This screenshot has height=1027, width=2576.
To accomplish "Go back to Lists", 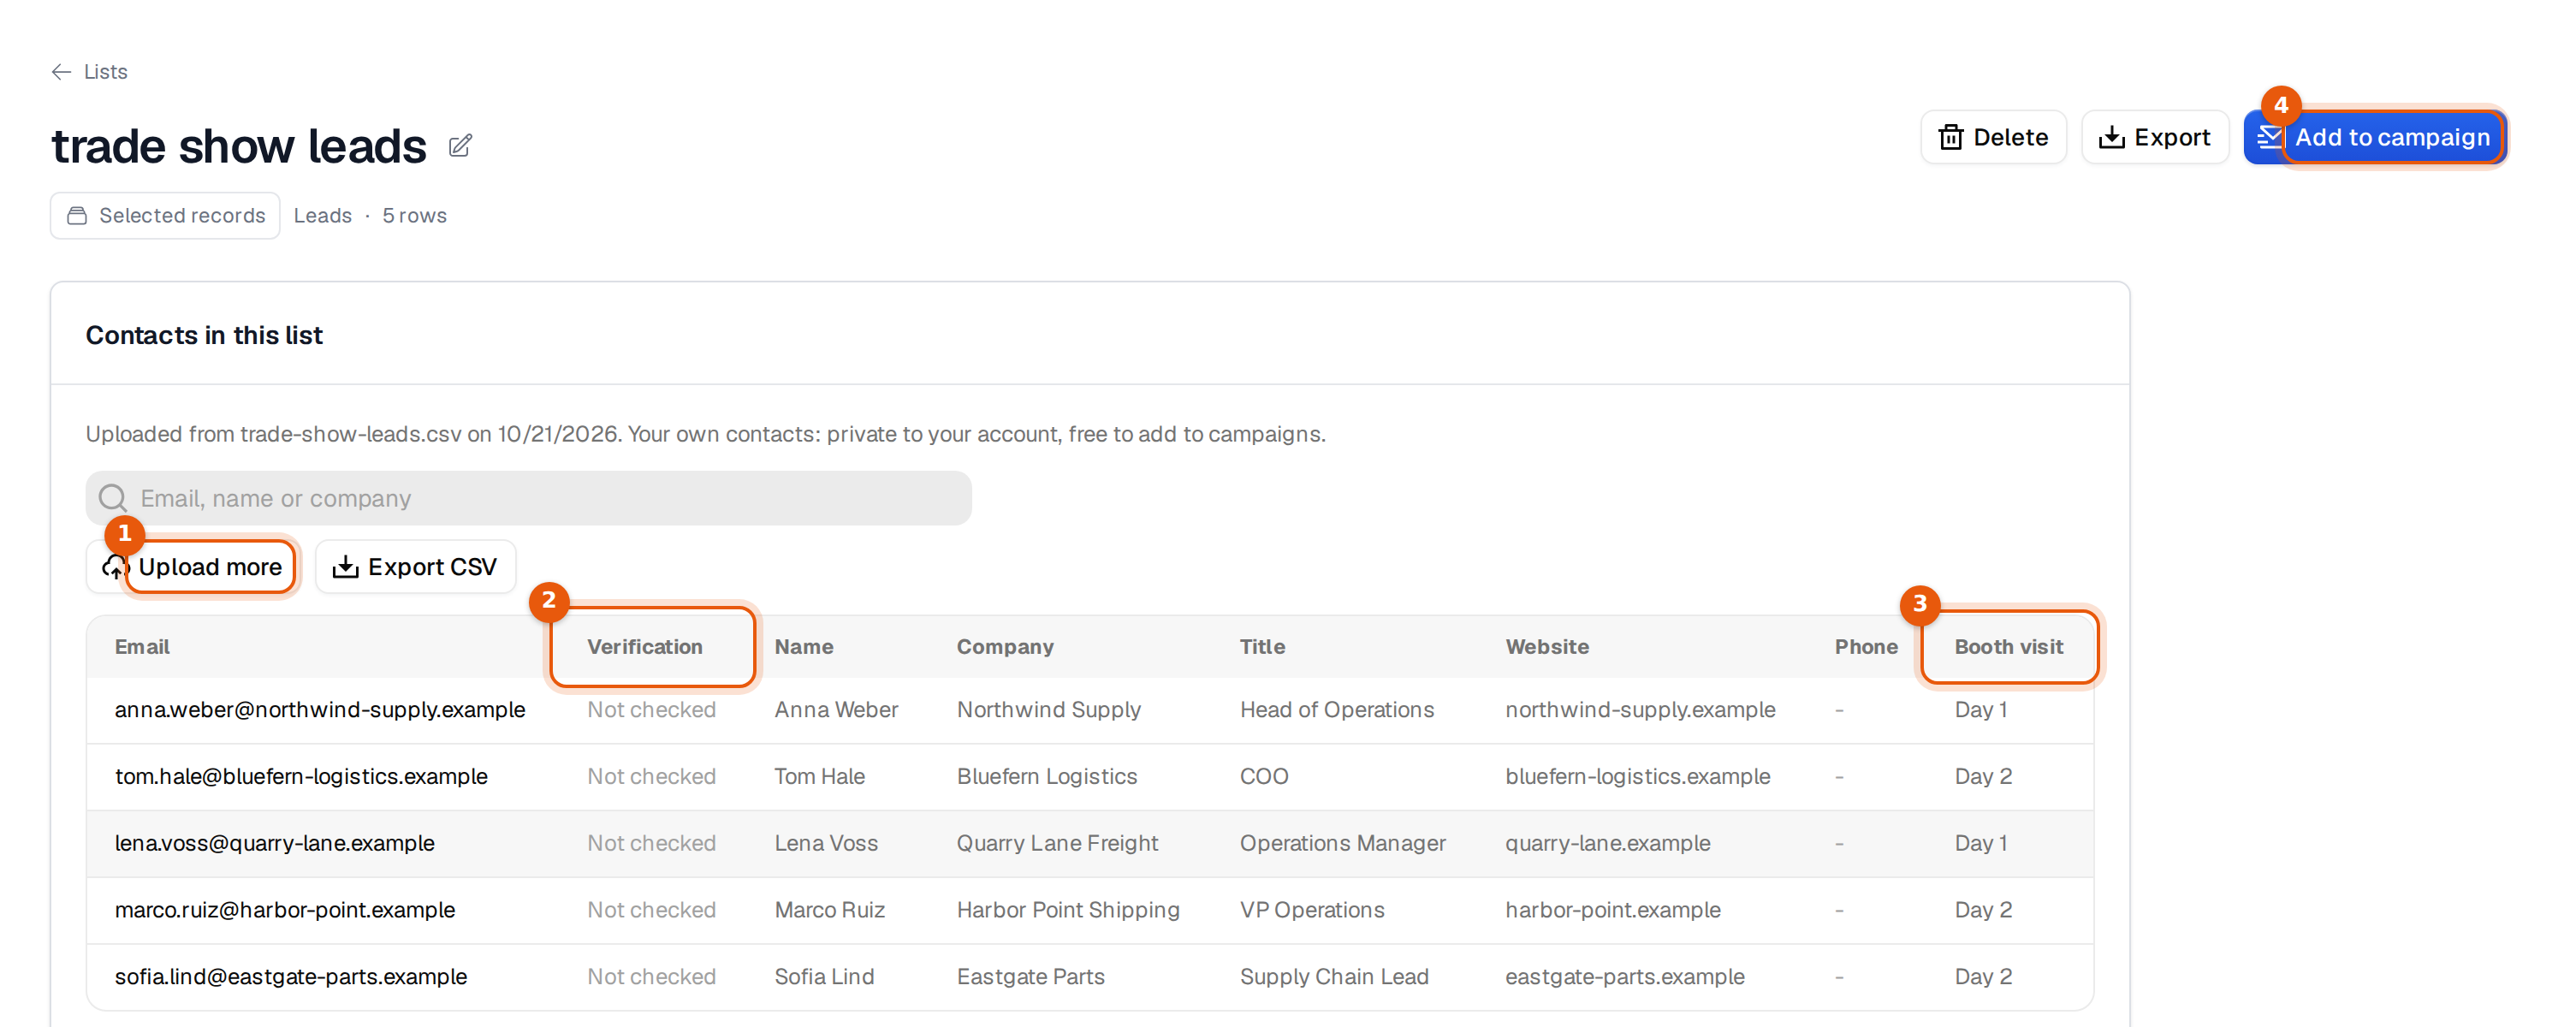I will [90, 72].
